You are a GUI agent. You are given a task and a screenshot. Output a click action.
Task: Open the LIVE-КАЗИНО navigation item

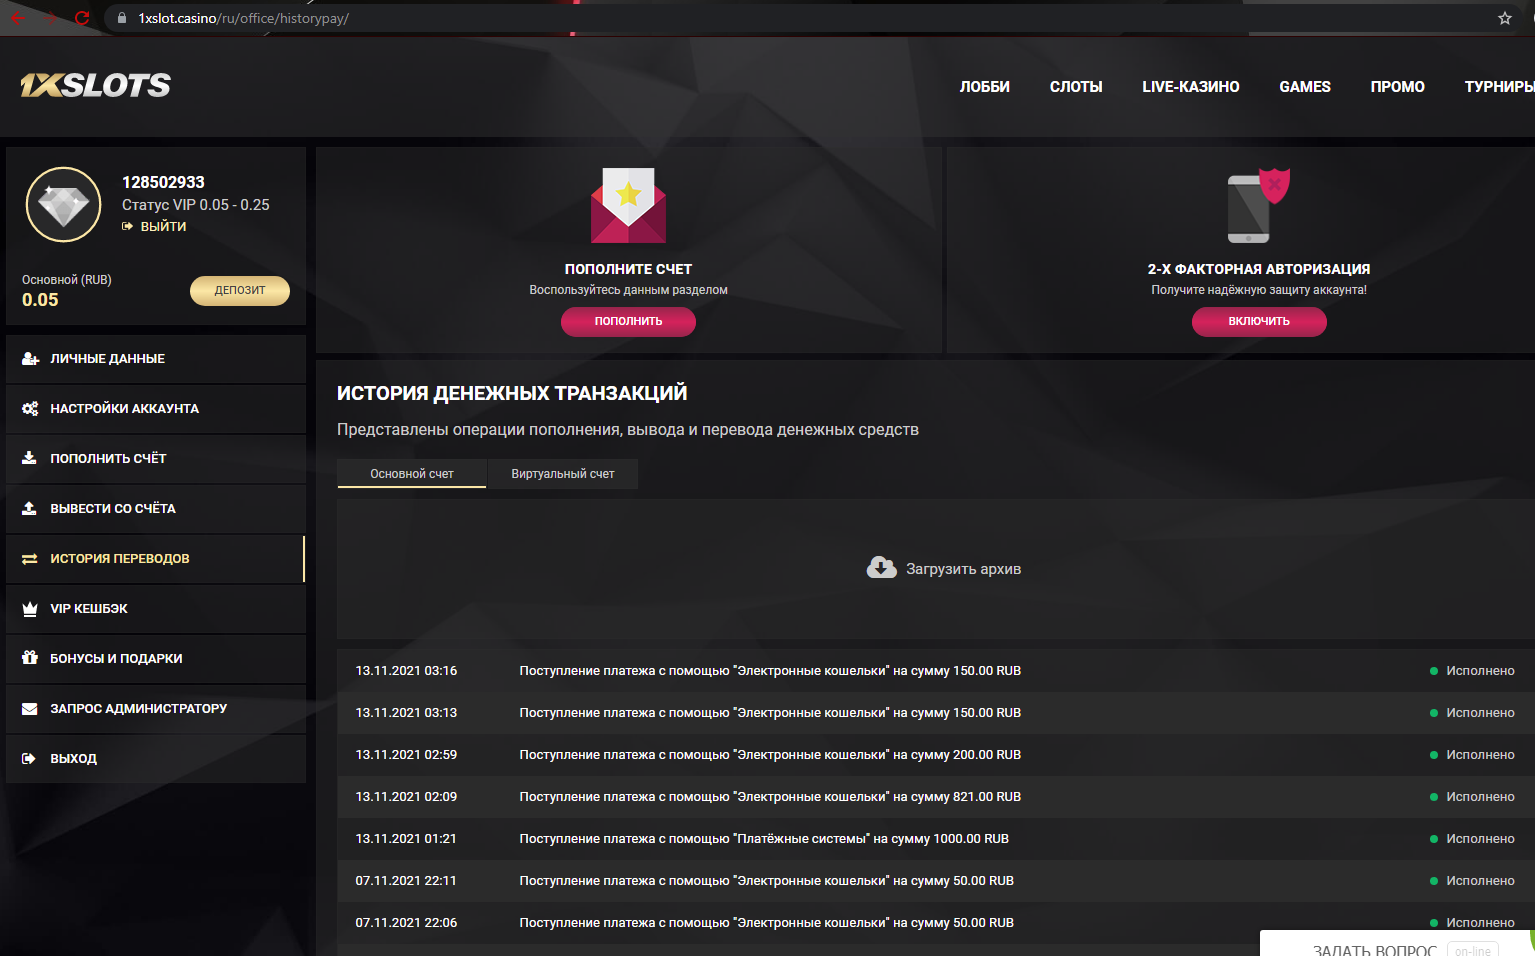click(1191, 87)
